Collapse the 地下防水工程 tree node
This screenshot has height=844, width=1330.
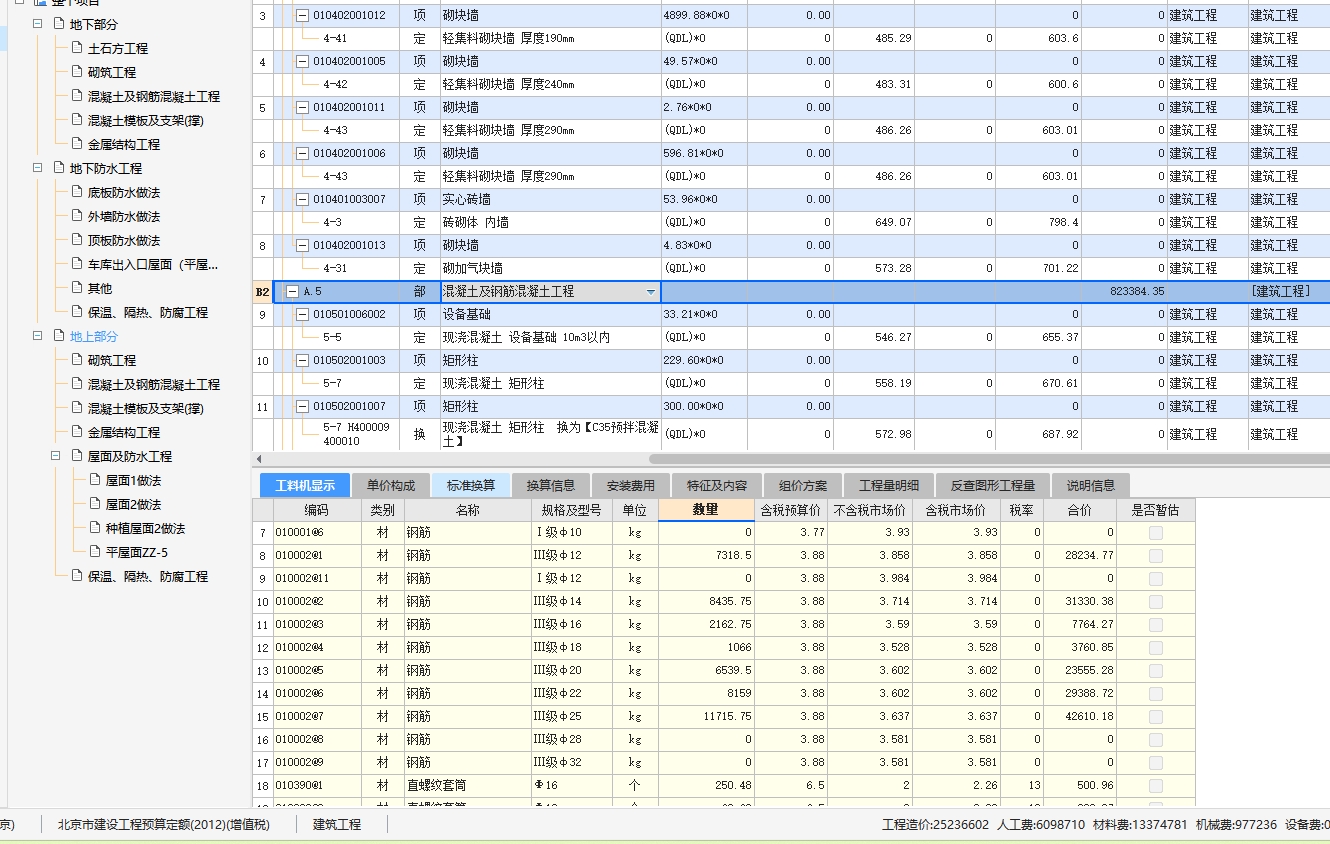[x=38, y=168]
